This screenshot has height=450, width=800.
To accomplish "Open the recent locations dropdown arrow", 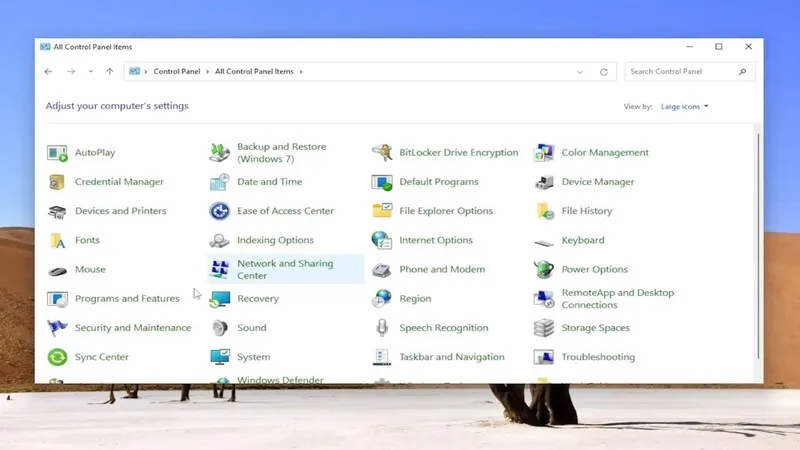I will 90,72.
